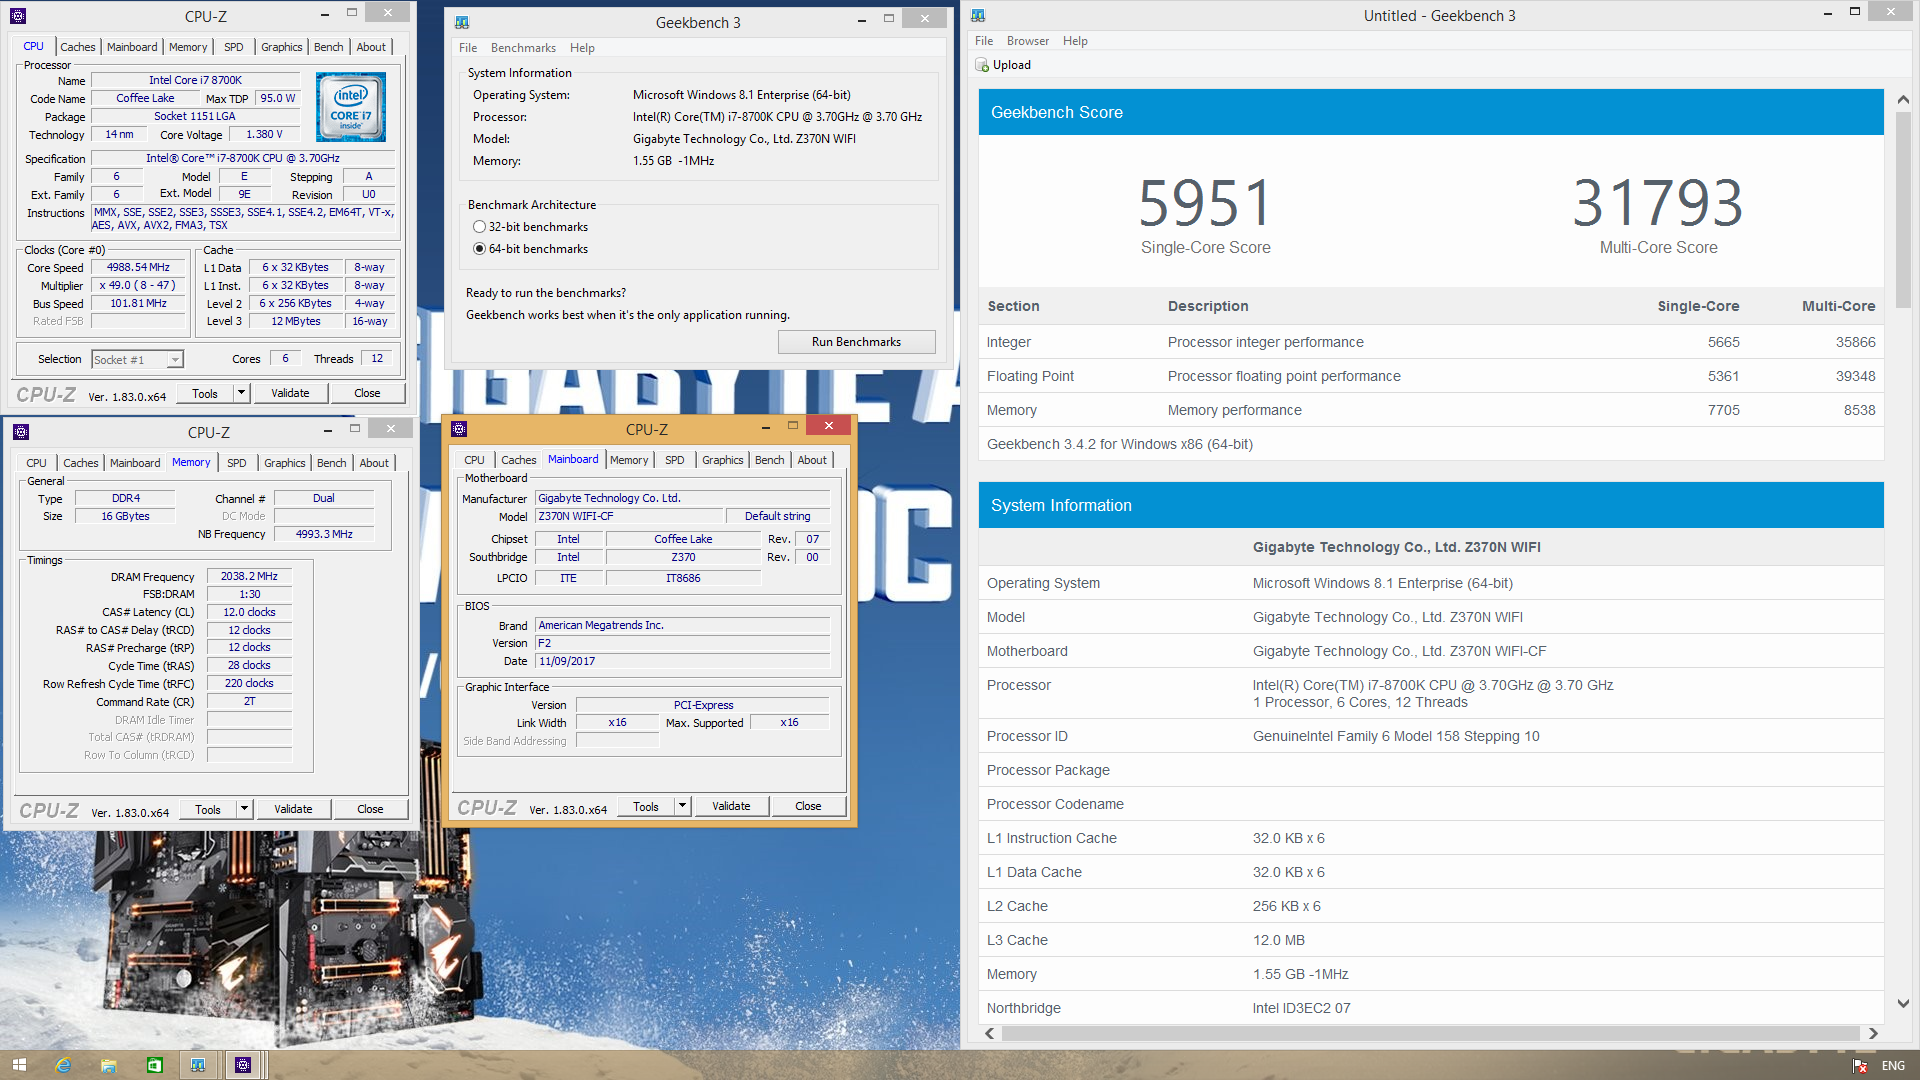Click the scroll-right arrow in Geekbench results

(1873, 1034)
